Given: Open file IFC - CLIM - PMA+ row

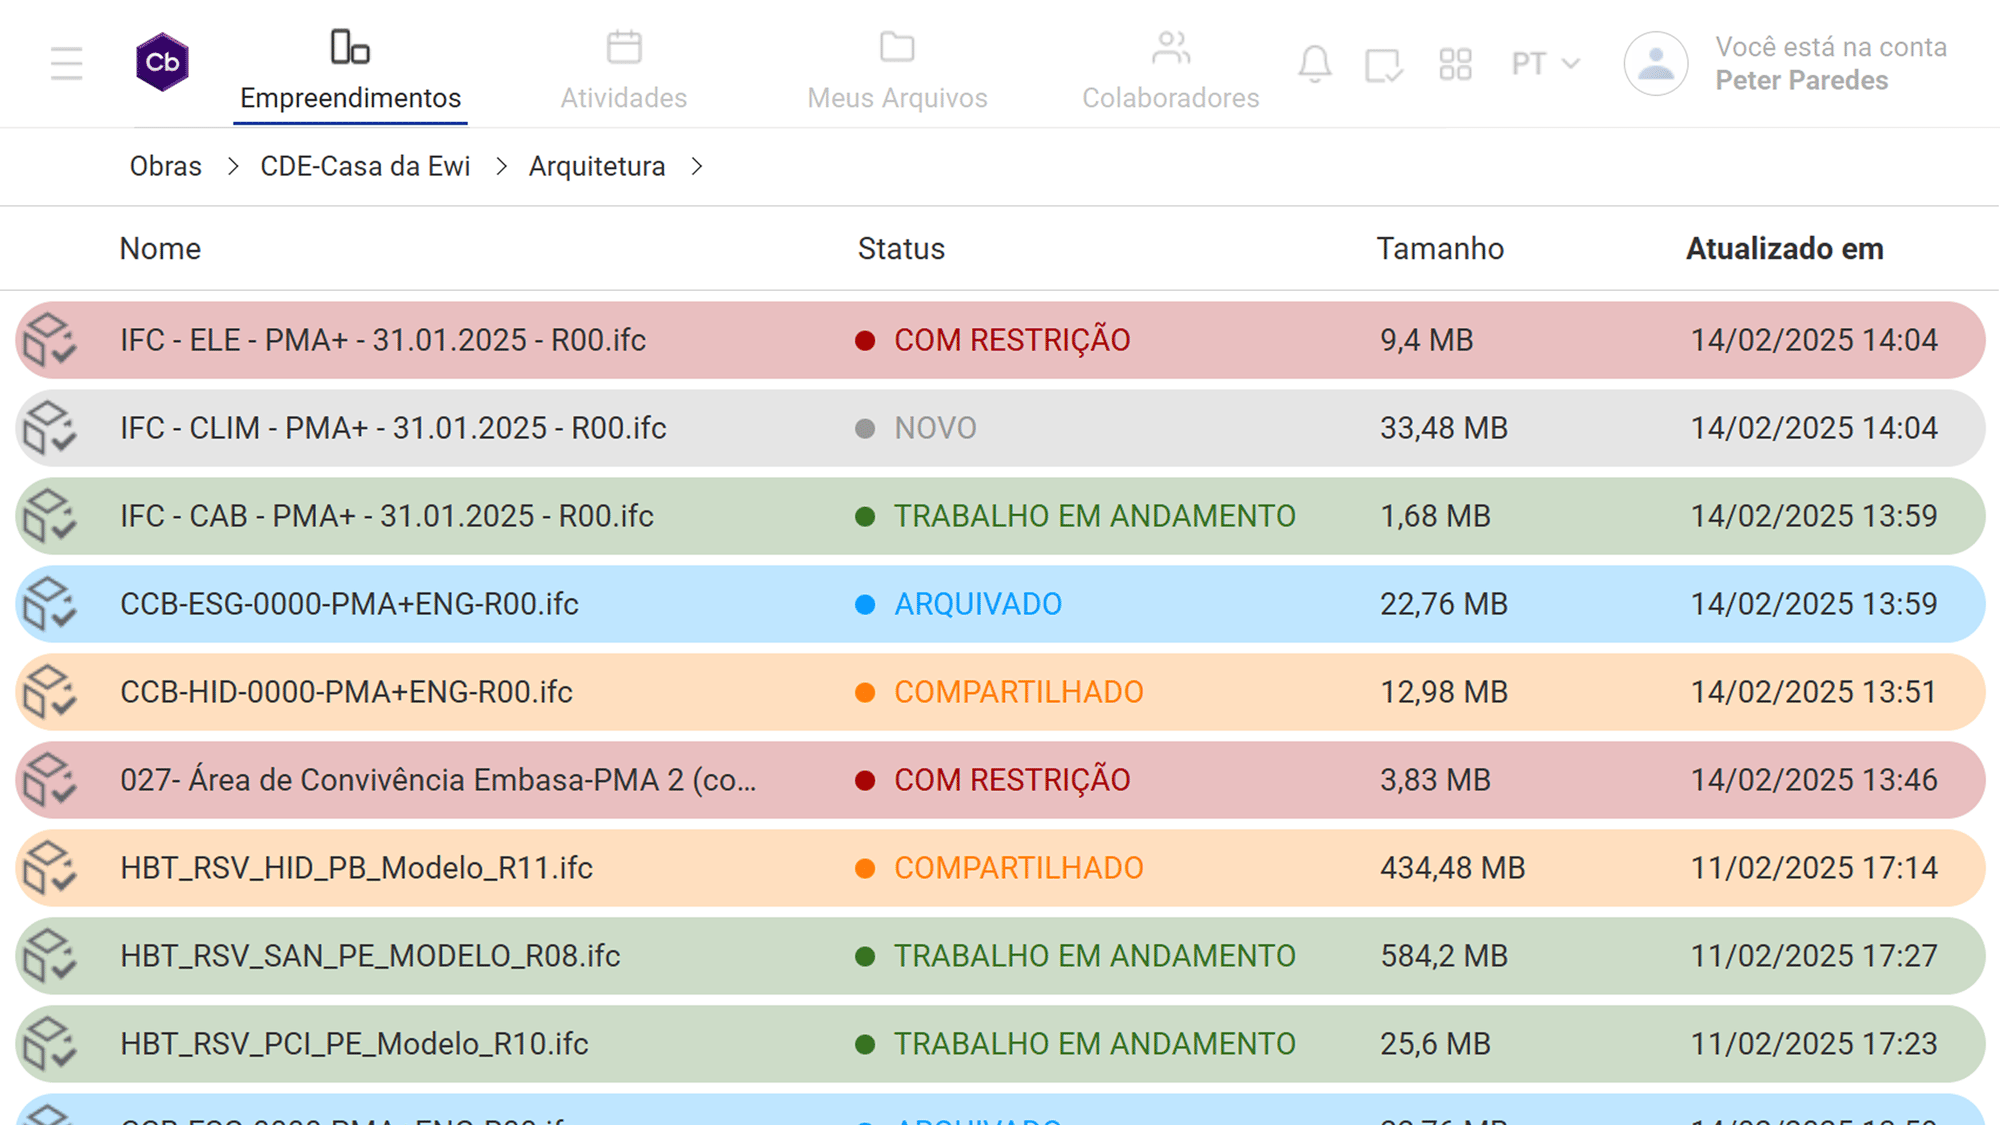Looking at the screenshot, I should 393,428.
